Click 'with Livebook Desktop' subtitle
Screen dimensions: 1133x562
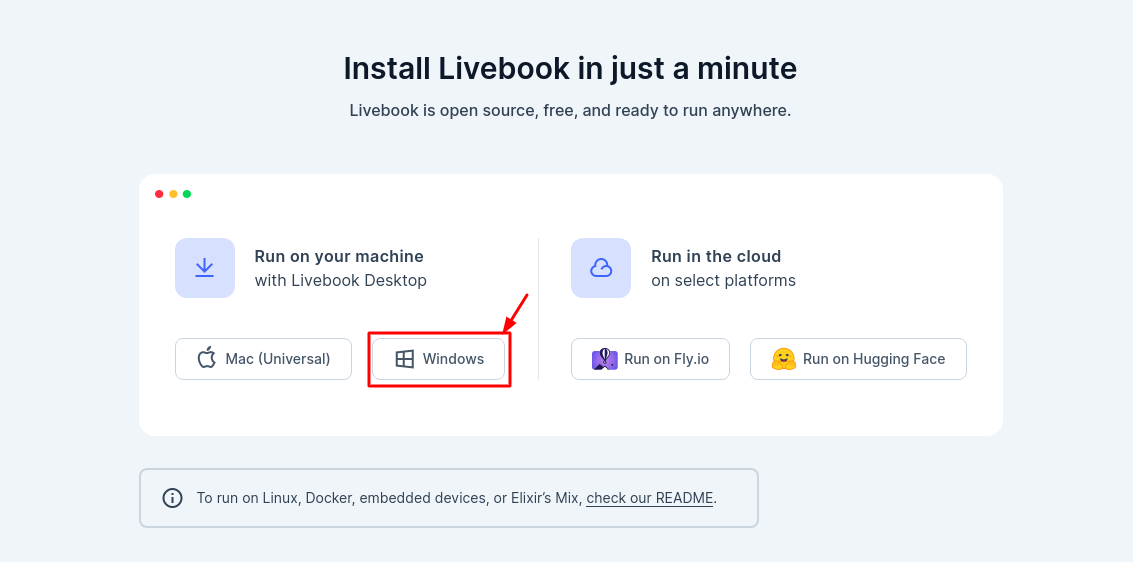(x=340, y=280)
